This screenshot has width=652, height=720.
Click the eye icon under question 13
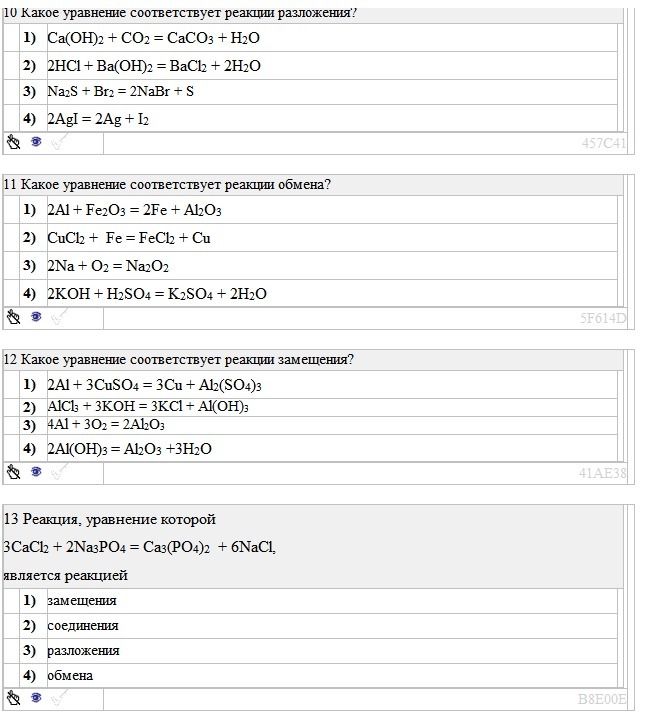click(x=36, y=697)
